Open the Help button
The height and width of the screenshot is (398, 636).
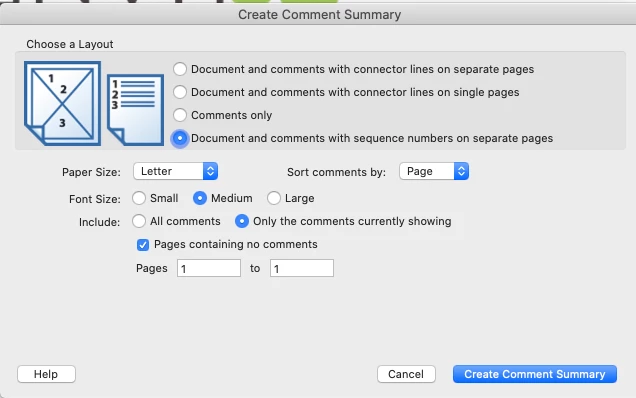(x=46, y=374)
